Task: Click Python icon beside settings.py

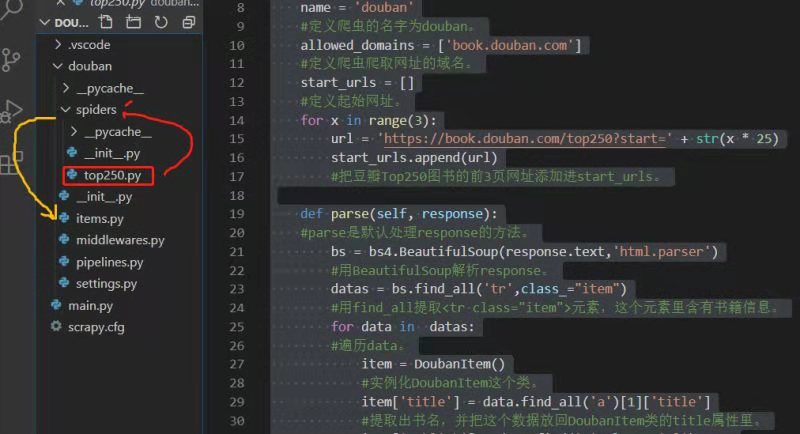Action: tap(64, 283)
